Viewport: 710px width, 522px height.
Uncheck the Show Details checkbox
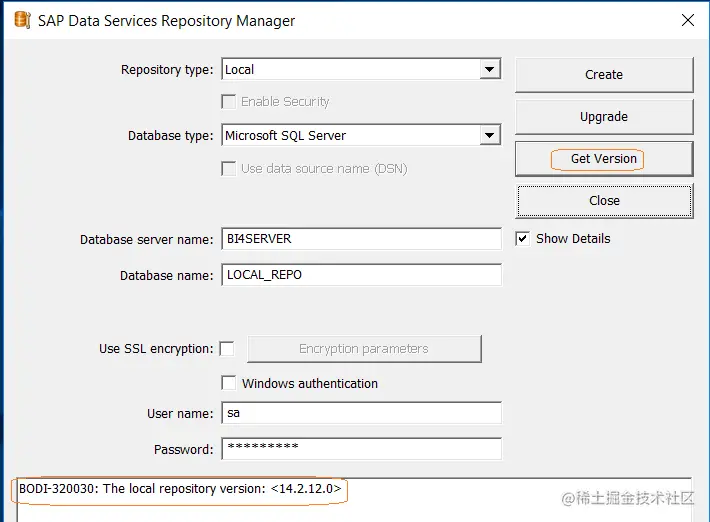tap(522, 239)
